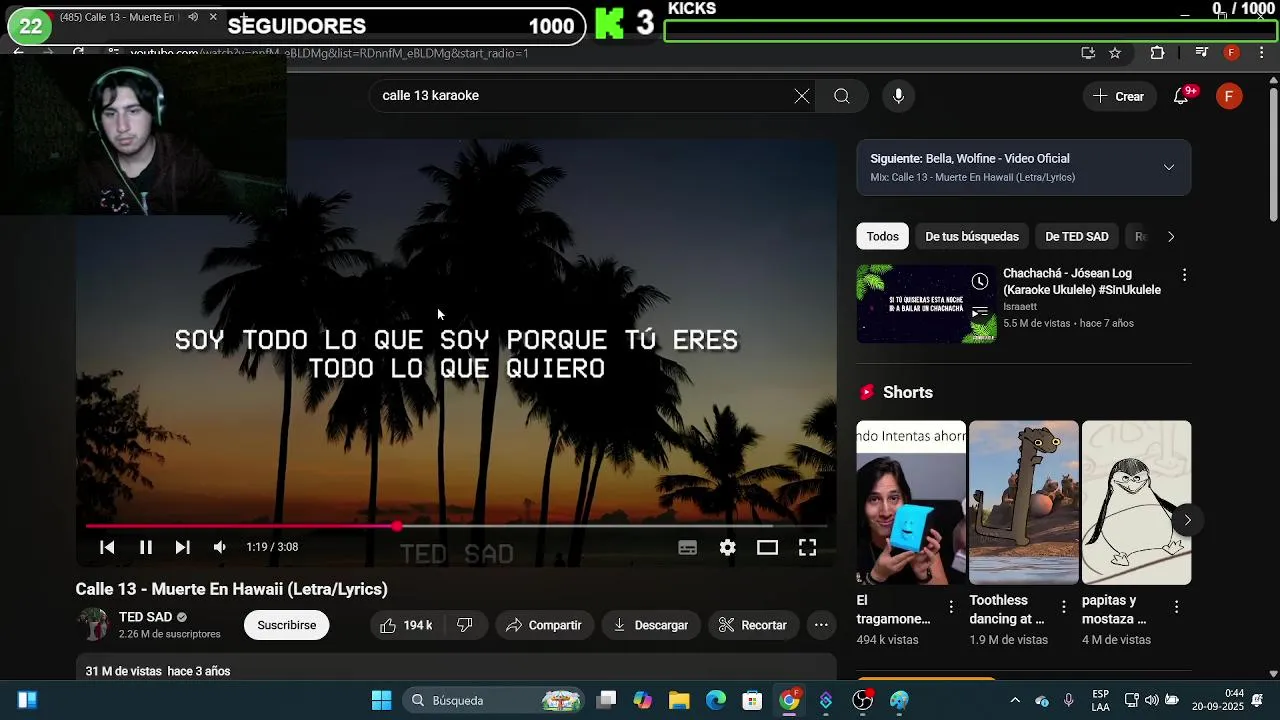
Task: Show hidden system tray icons
Action: [x=1015, y=700]
